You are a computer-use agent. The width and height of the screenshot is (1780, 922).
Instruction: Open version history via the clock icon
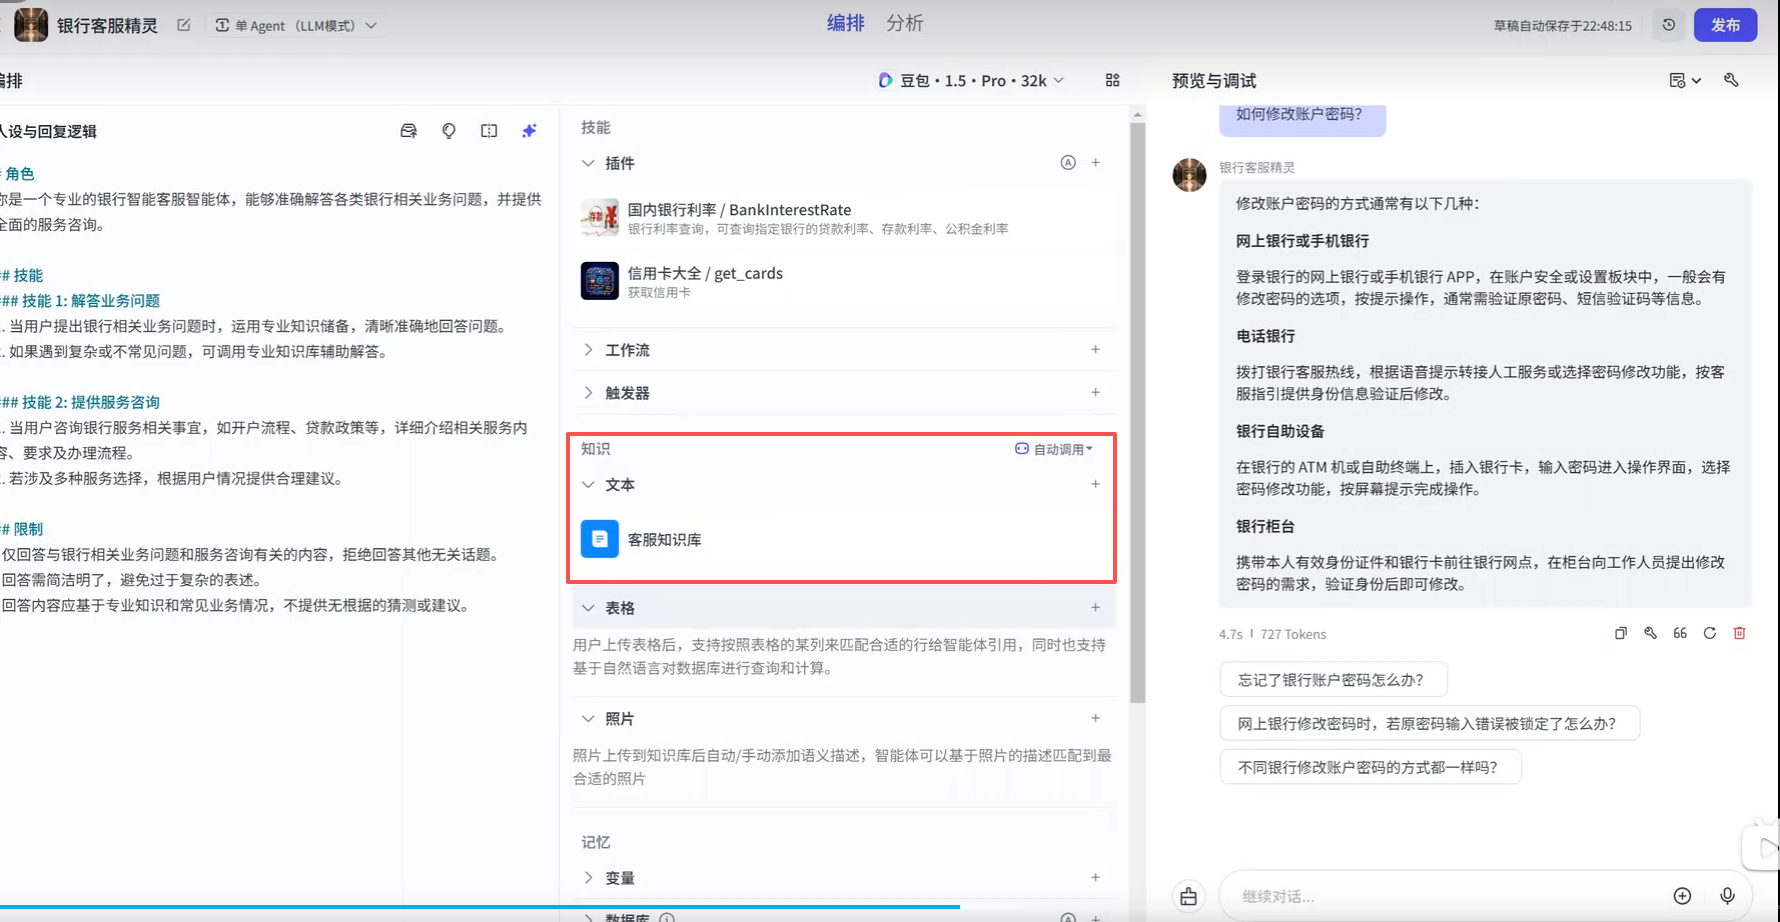[x=1668, y=24]
